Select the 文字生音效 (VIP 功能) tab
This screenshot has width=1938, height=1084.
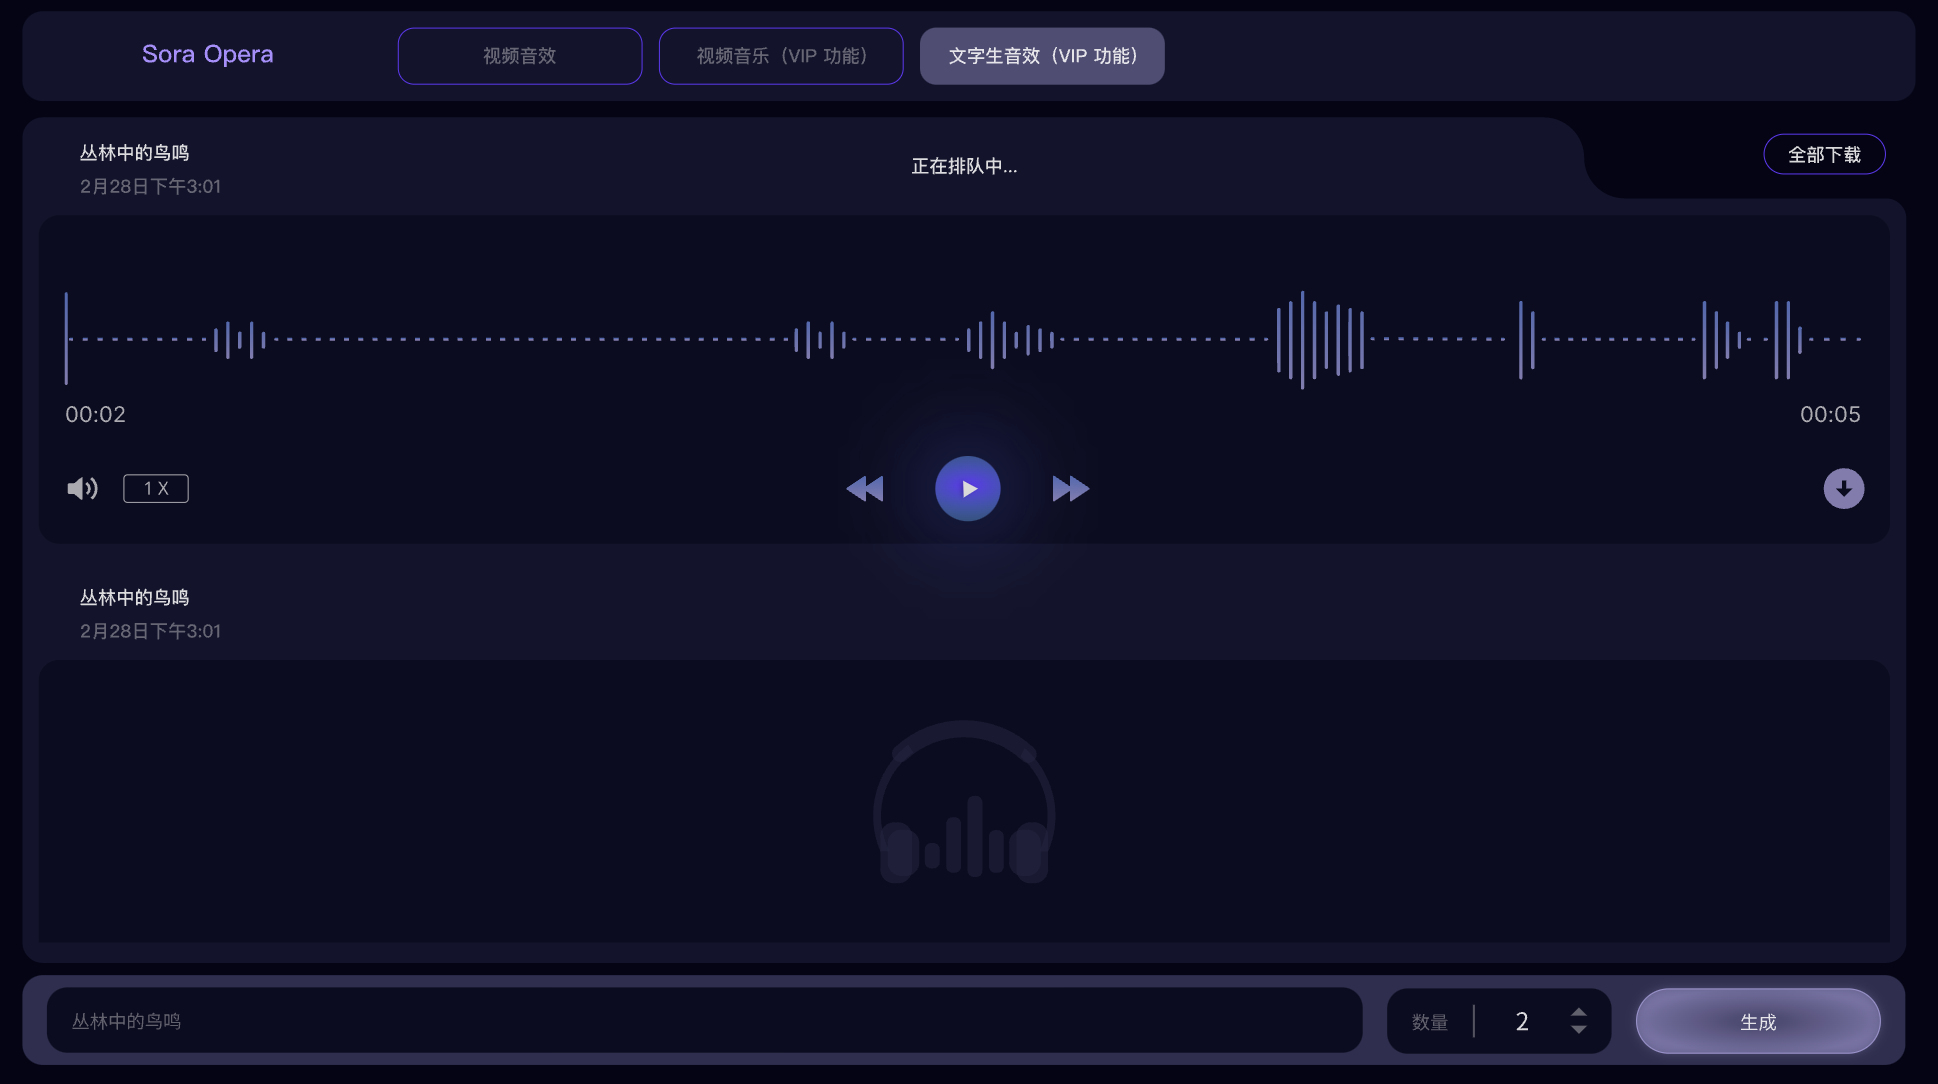[x=1041, y=56]
